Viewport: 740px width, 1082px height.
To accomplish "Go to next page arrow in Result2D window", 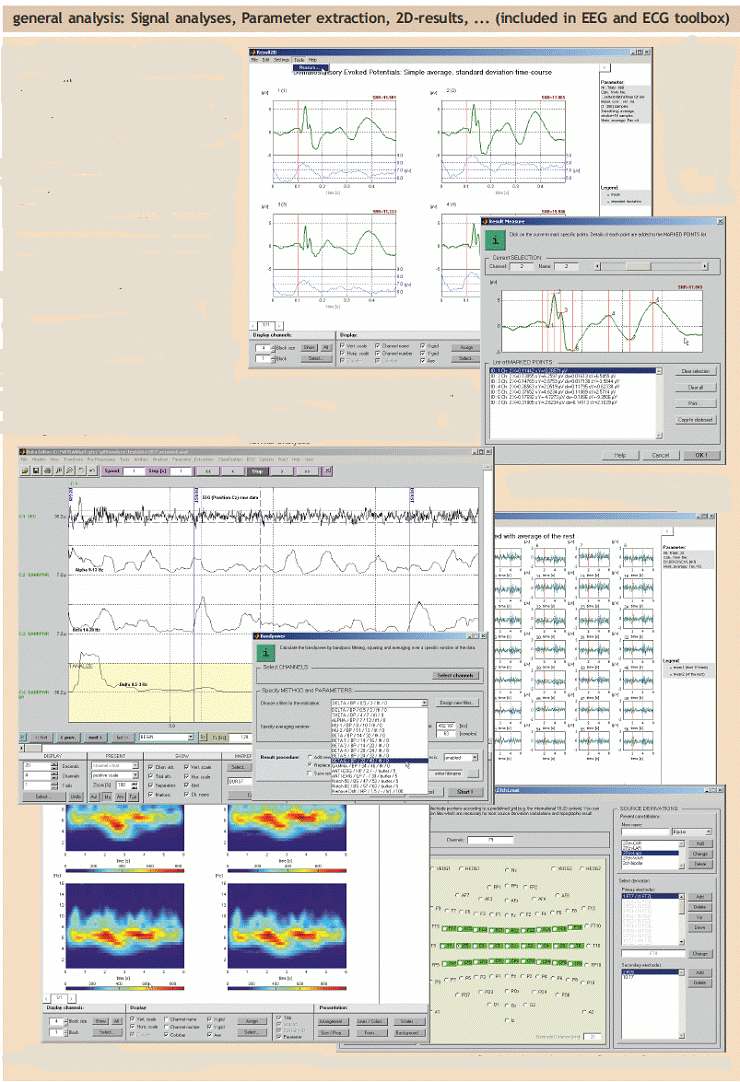I will coord(280,326).
